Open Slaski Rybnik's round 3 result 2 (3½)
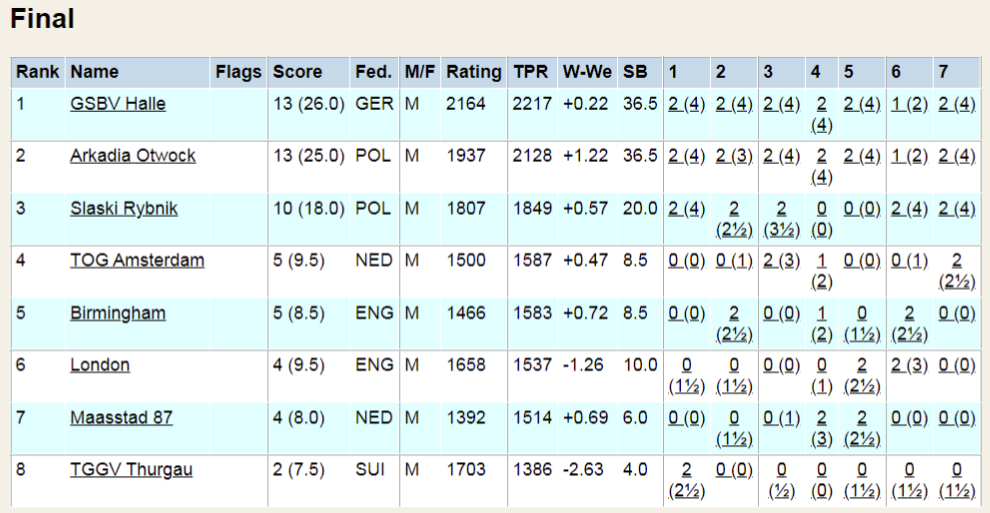The width and height of the screenshot is (990, 513). [781, 219]
